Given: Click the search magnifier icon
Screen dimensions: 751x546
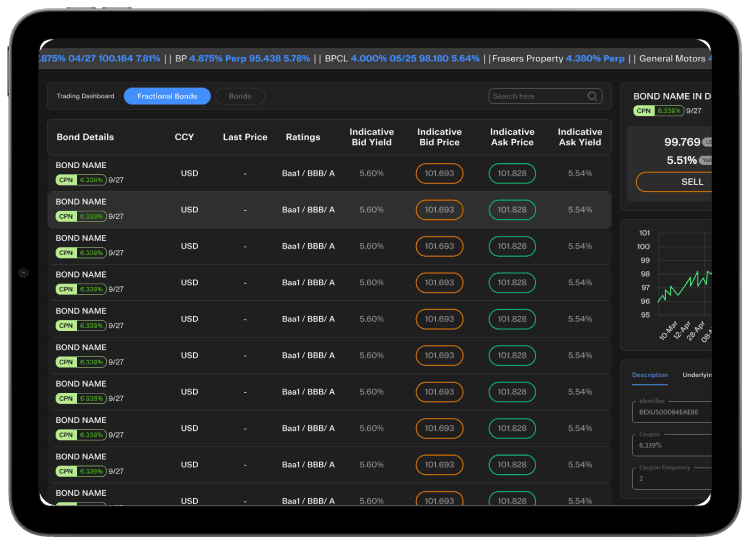Looking at the screenshot, I should coord(592,96).
